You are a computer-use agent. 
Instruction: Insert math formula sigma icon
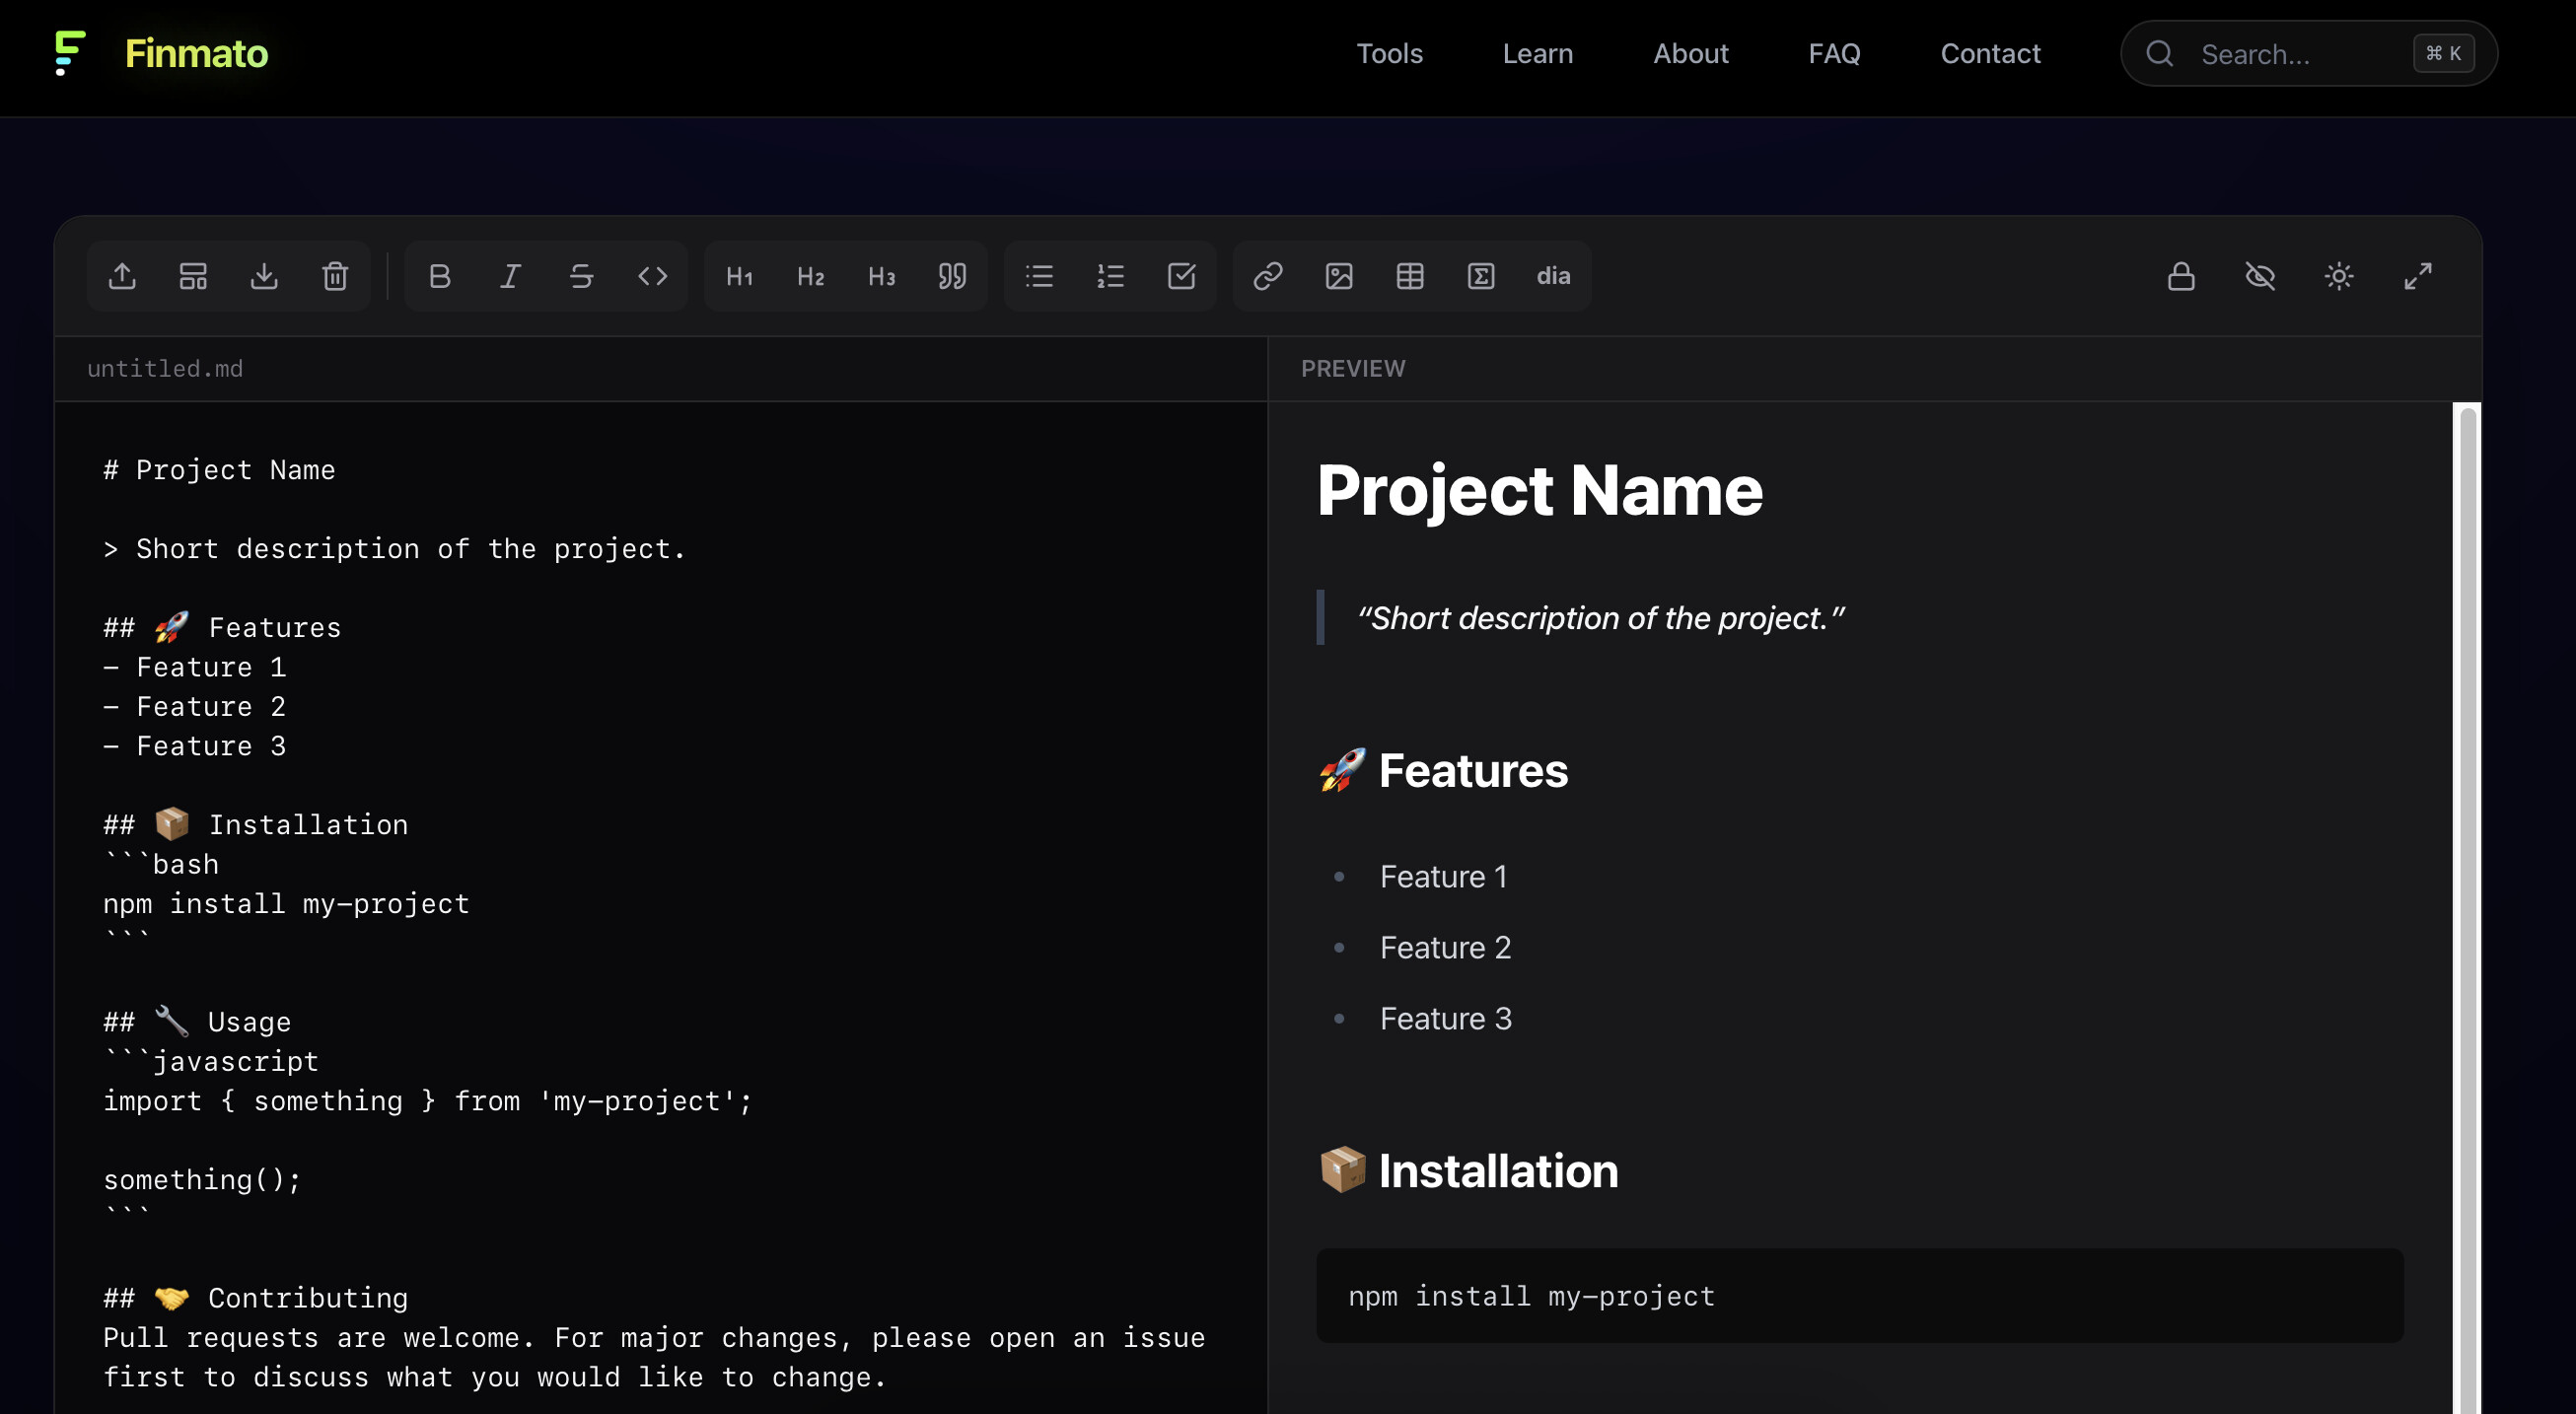(1481, 276)
